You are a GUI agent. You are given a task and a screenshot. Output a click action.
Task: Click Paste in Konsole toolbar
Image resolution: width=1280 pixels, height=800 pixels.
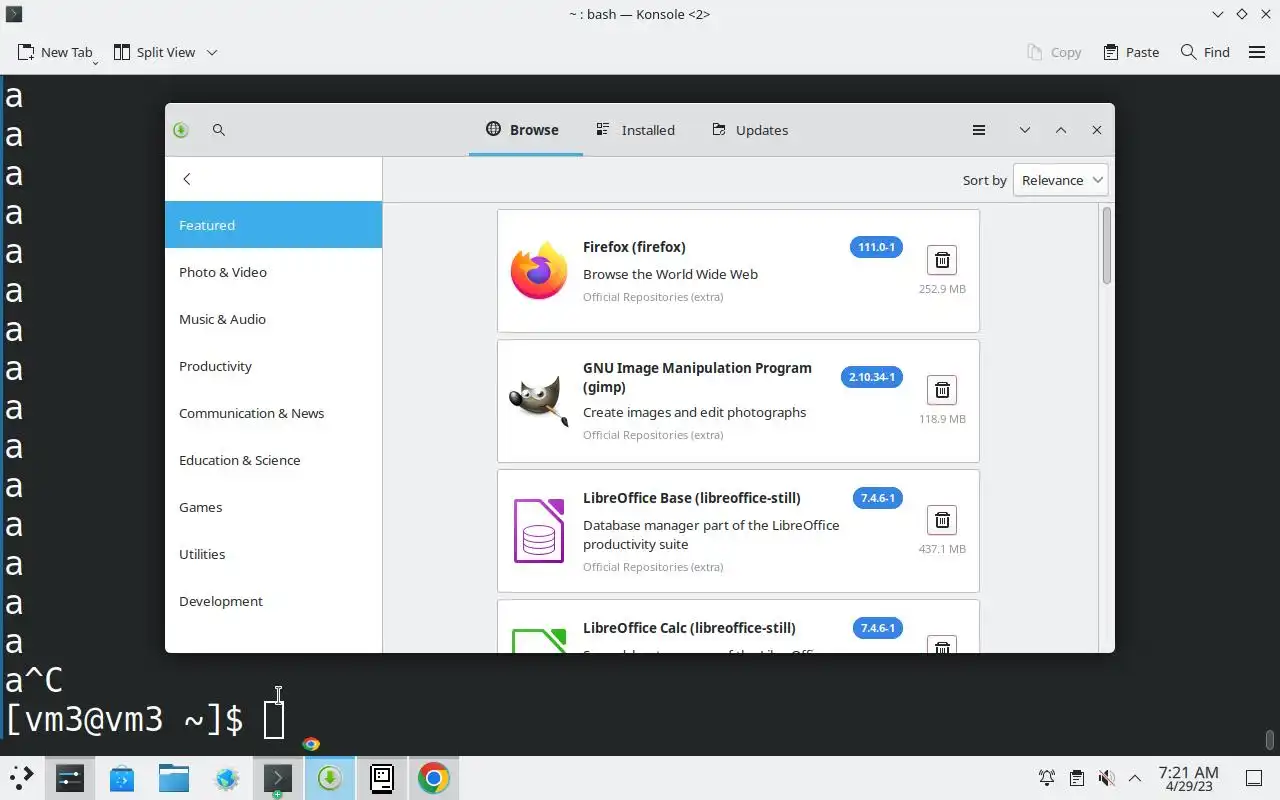(1131, 52)
